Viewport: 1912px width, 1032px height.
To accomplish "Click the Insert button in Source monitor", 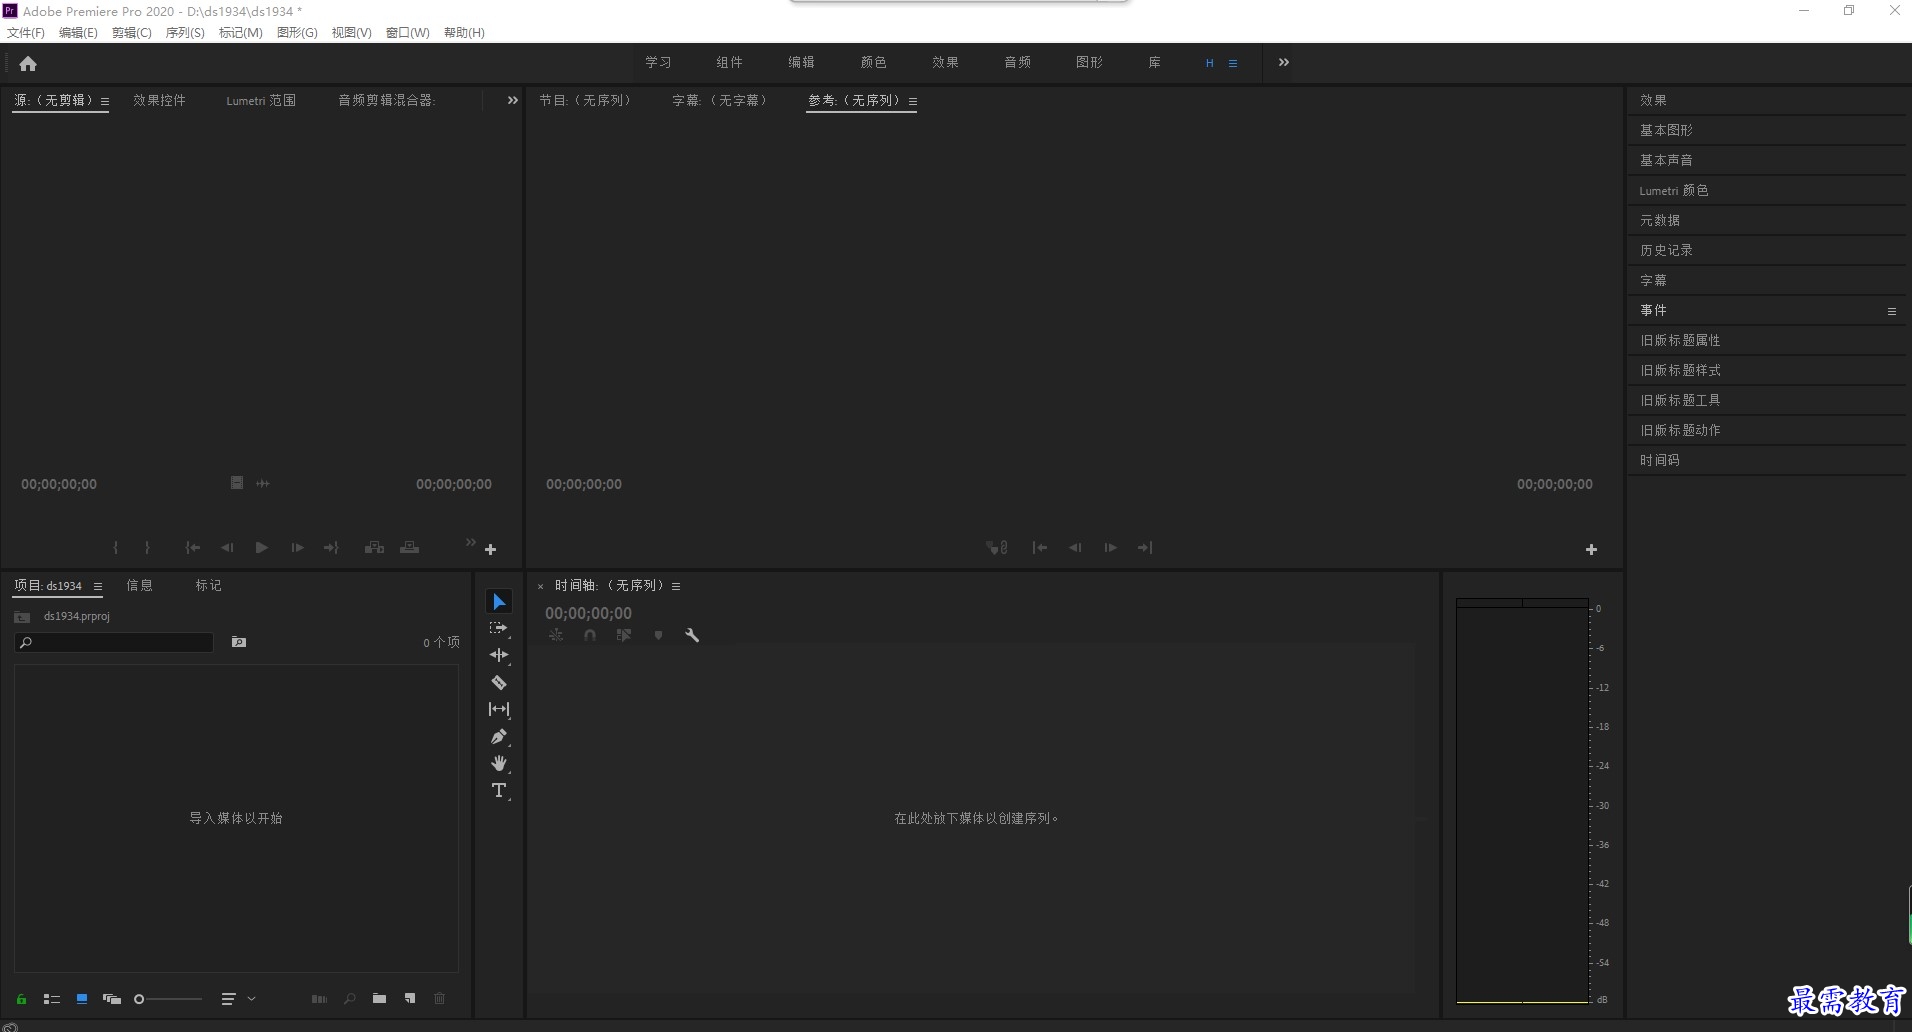I will pyautogui.click(x=374, y=548).
